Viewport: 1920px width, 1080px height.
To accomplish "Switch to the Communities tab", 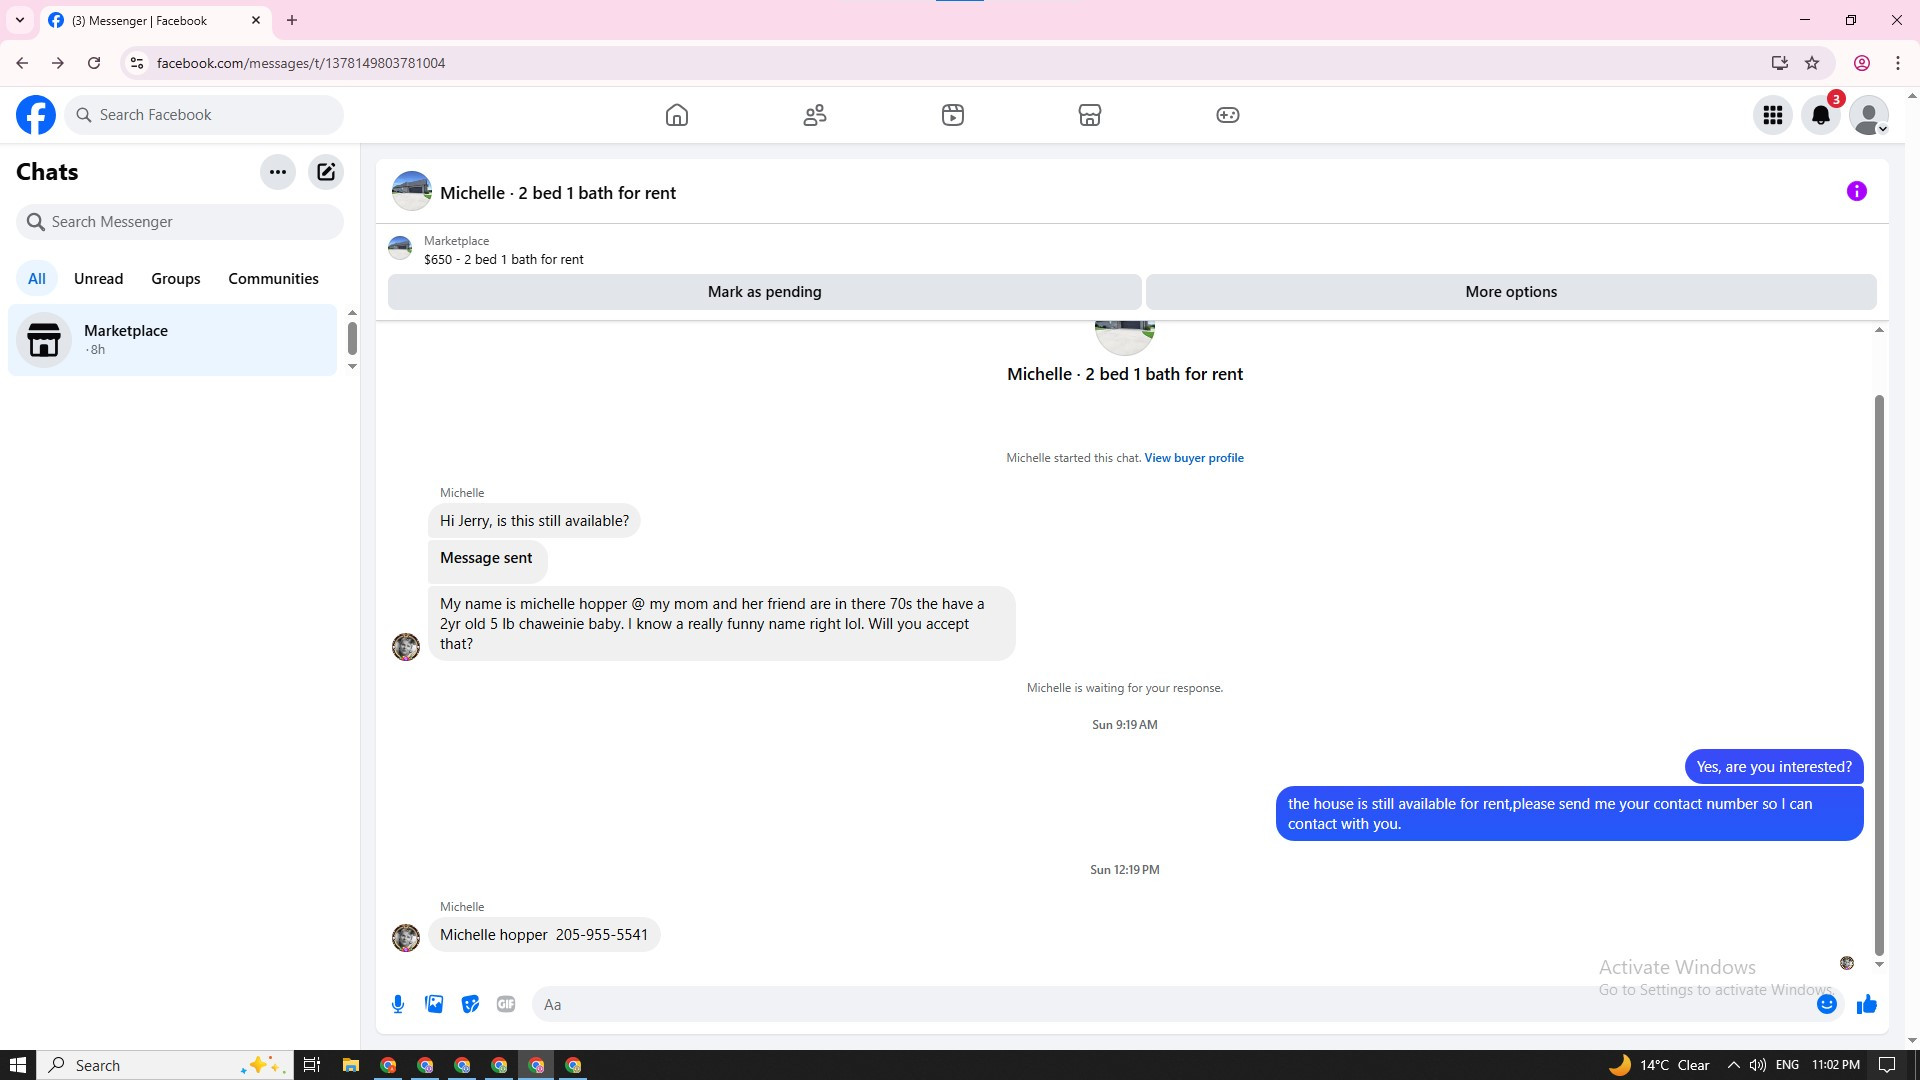I will point(273,279).
